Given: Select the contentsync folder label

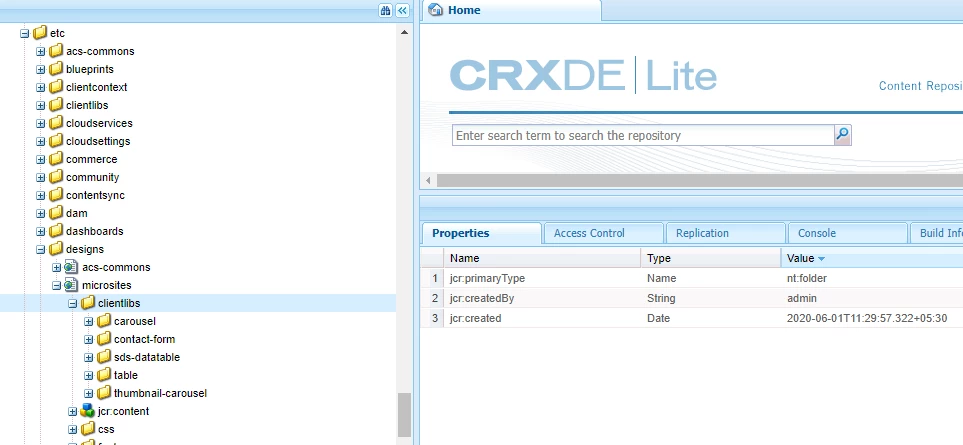Looking at the screenshot, I should click(x=95, y=195).
